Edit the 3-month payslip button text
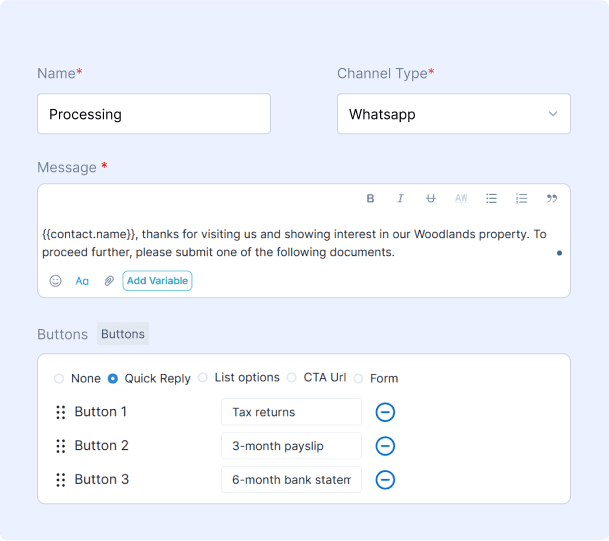This screenshot has width=609, height=541. click(x=291, y=446)
